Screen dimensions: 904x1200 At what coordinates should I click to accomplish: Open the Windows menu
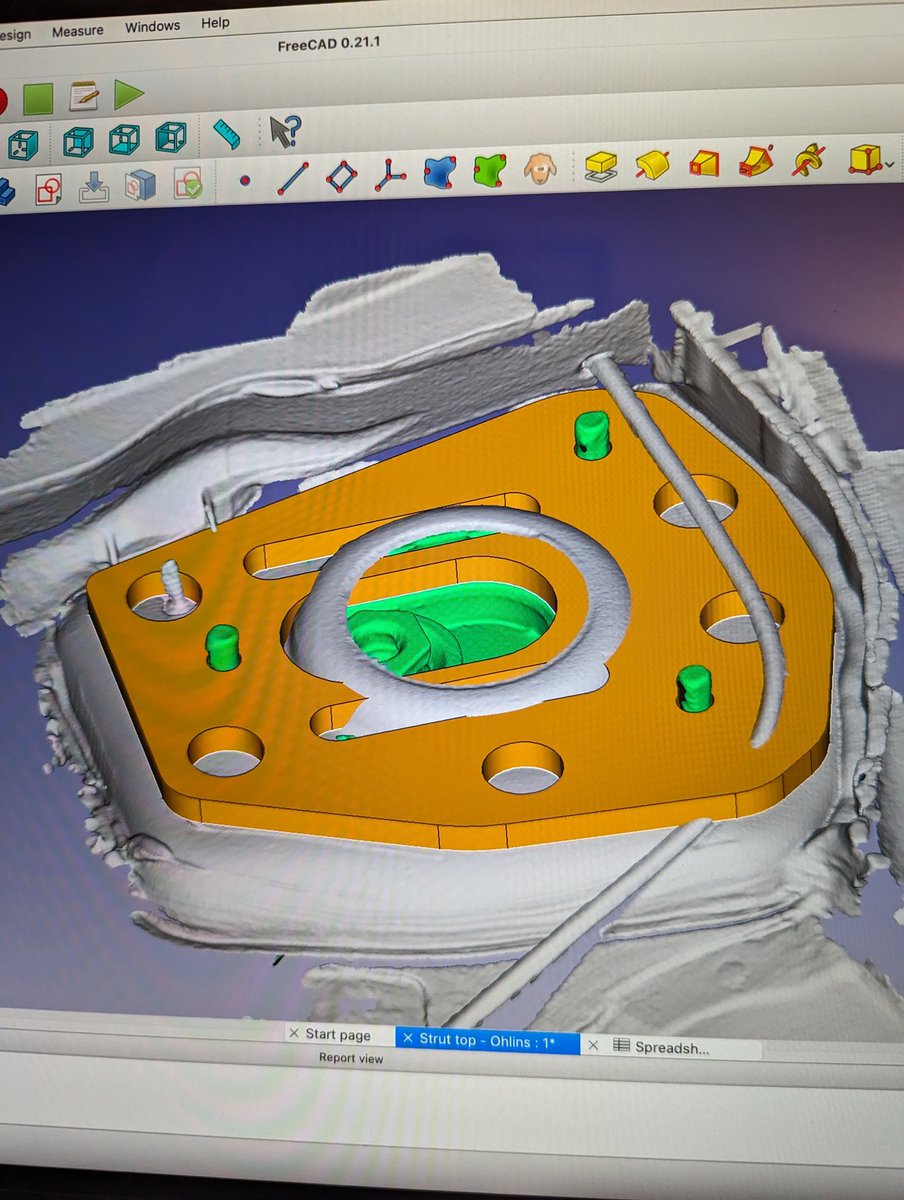[152, 26]
